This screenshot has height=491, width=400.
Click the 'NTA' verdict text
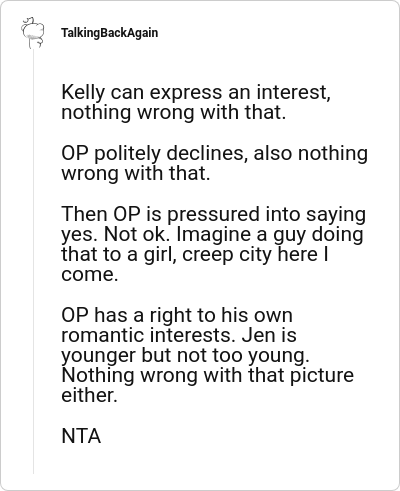[x=81, y=436]
